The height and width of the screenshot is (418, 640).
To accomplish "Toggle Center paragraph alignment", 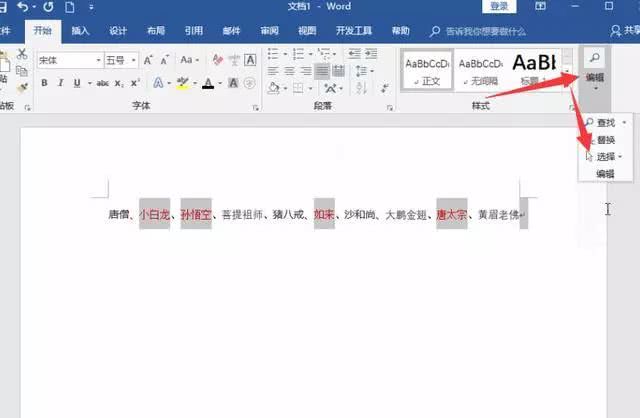I will coord(289,71).
